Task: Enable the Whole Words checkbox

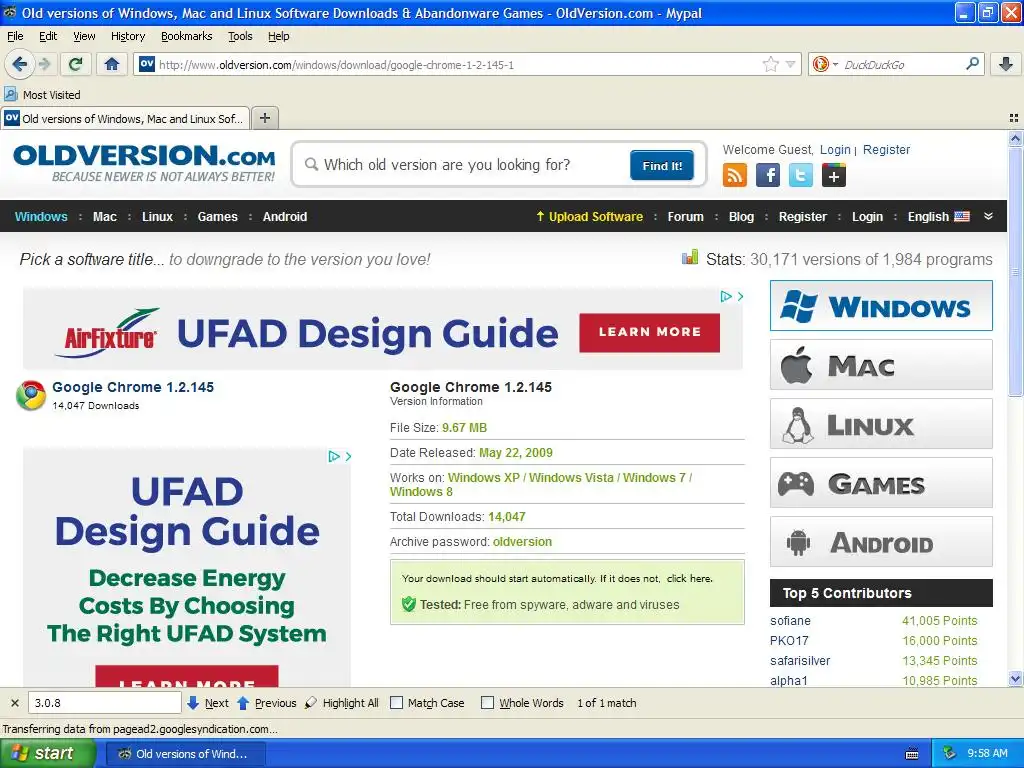Action: 487,703
